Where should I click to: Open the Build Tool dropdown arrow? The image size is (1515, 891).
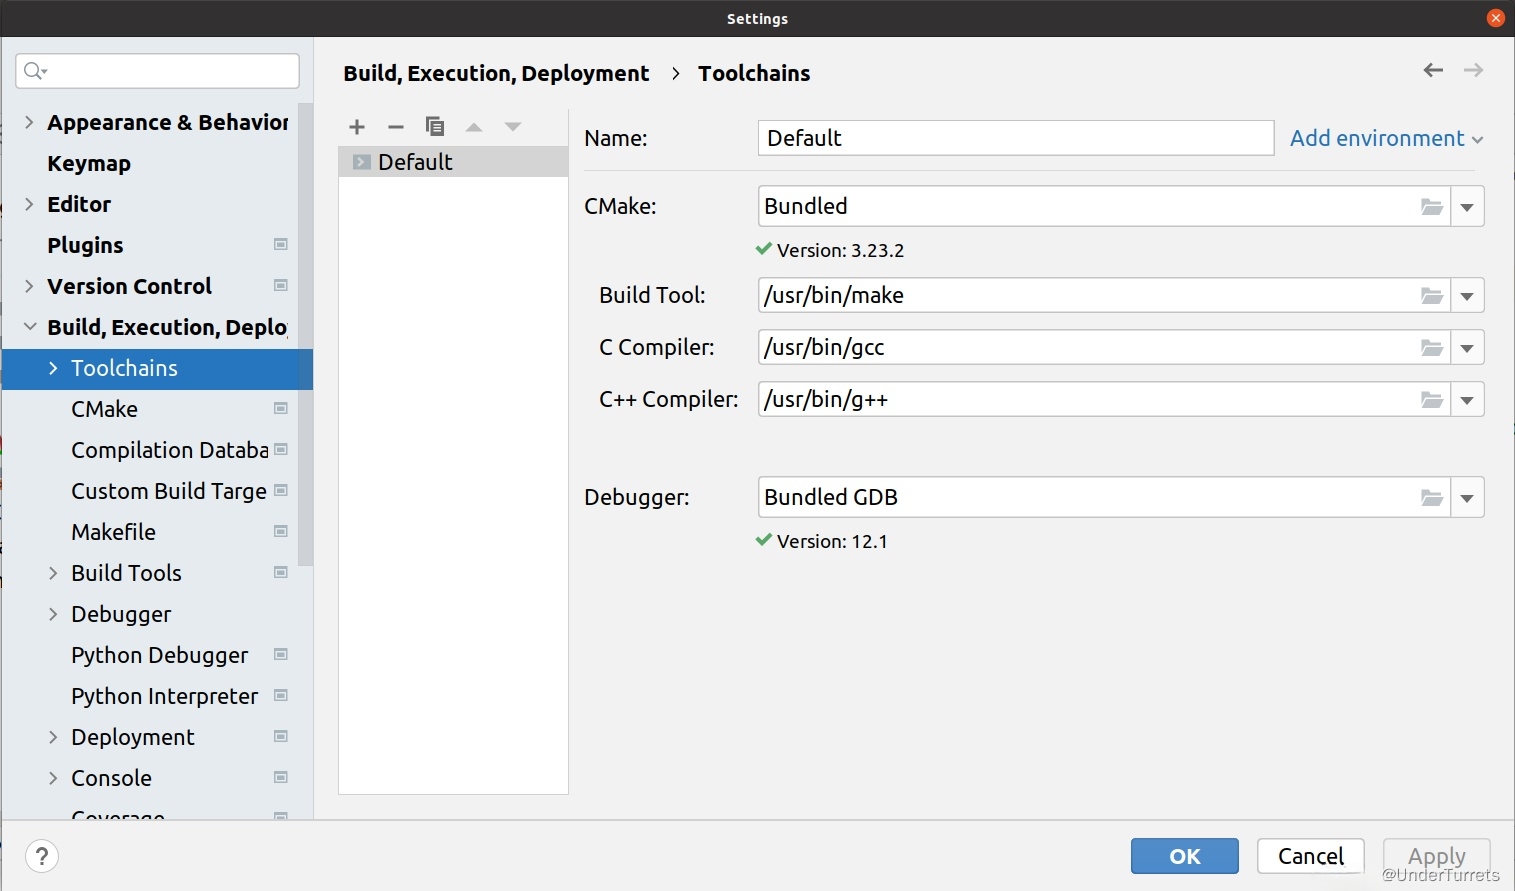pyautogui.click(x=1467, y=296)
